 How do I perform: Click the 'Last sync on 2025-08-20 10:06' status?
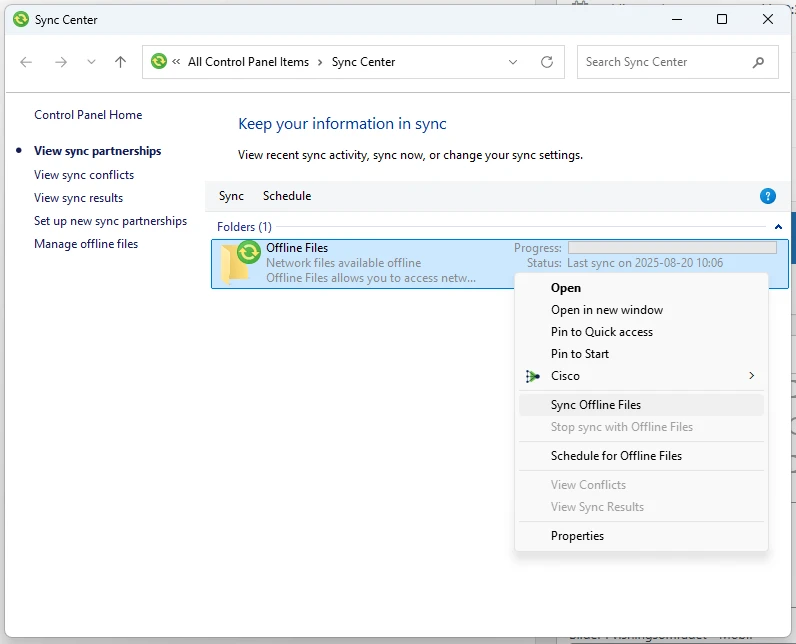tap(645, 263)
